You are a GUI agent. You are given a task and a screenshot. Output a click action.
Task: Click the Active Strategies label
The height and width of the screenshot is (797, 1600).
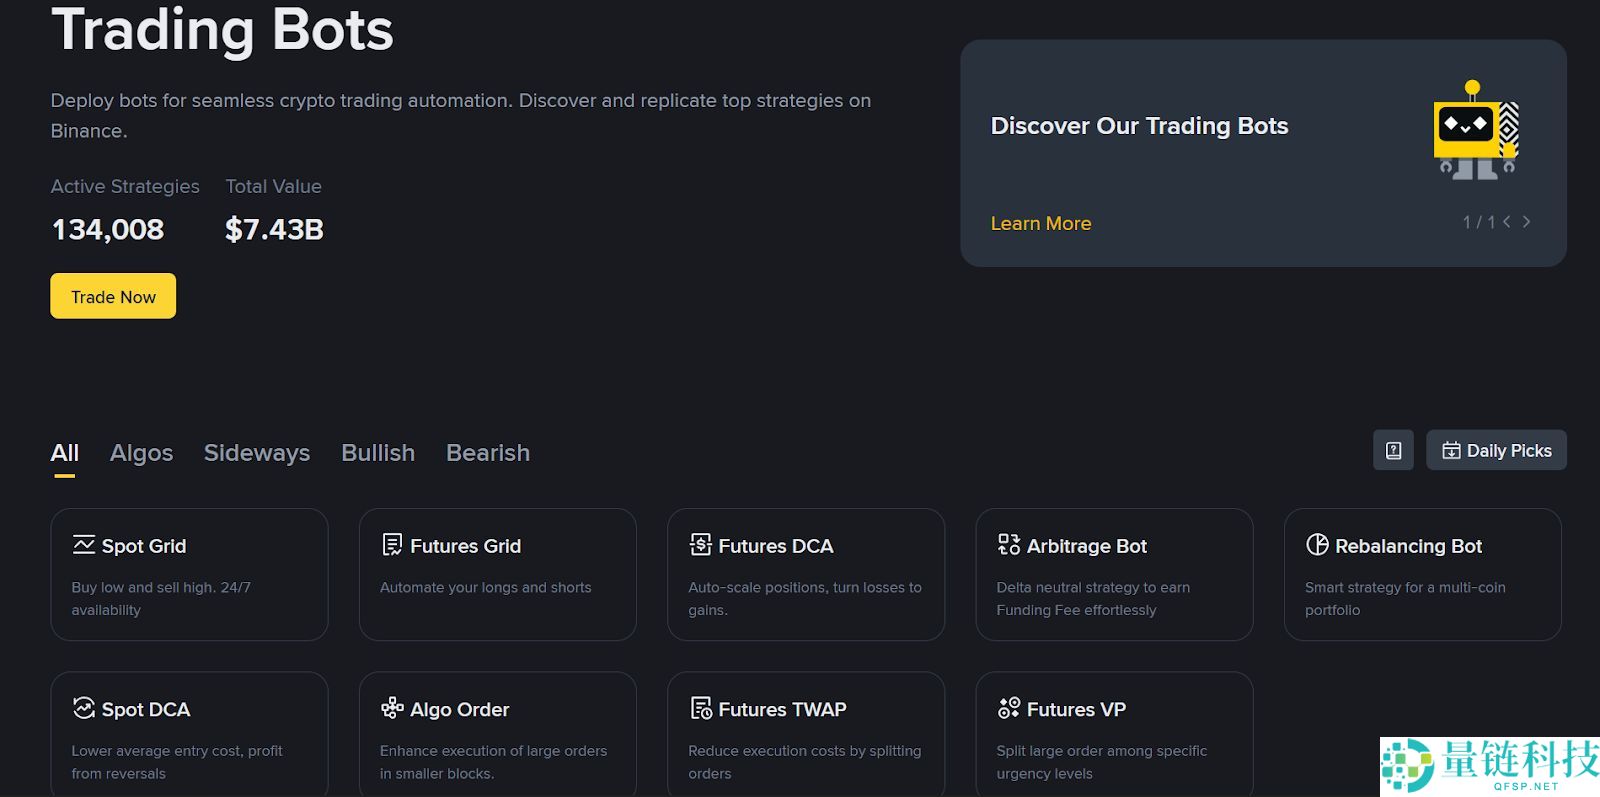click(125, 186)
